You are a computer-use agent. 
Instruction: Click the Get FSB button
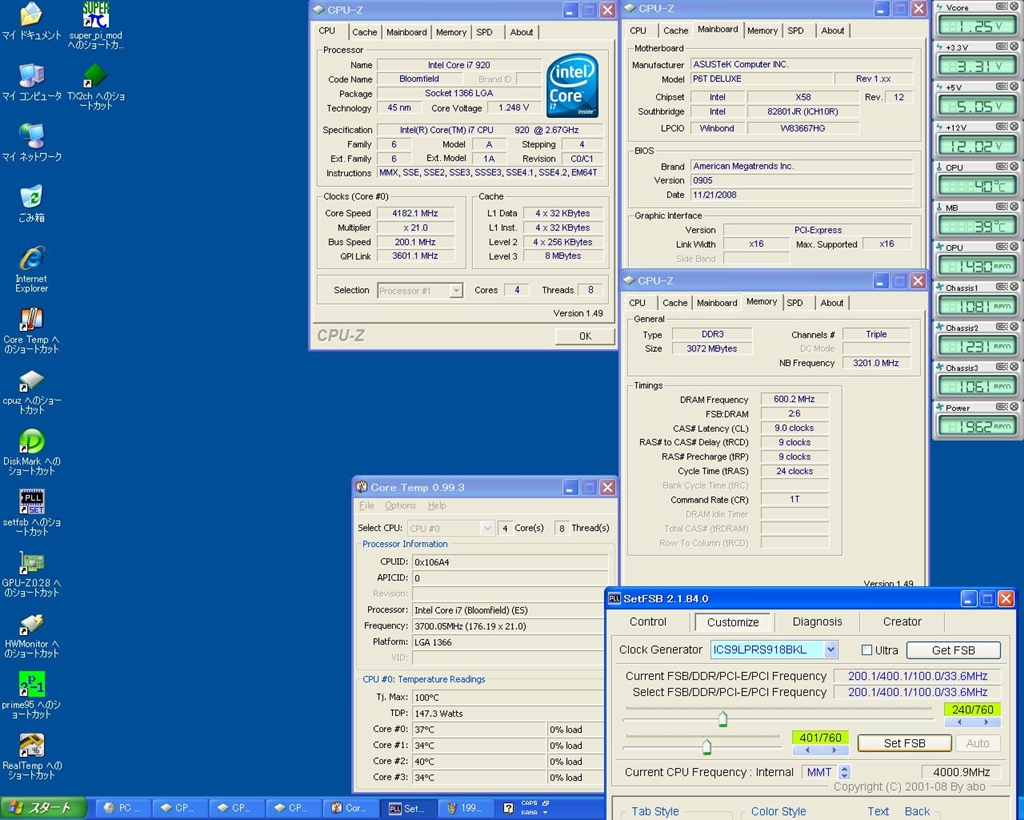coord(953,650)
